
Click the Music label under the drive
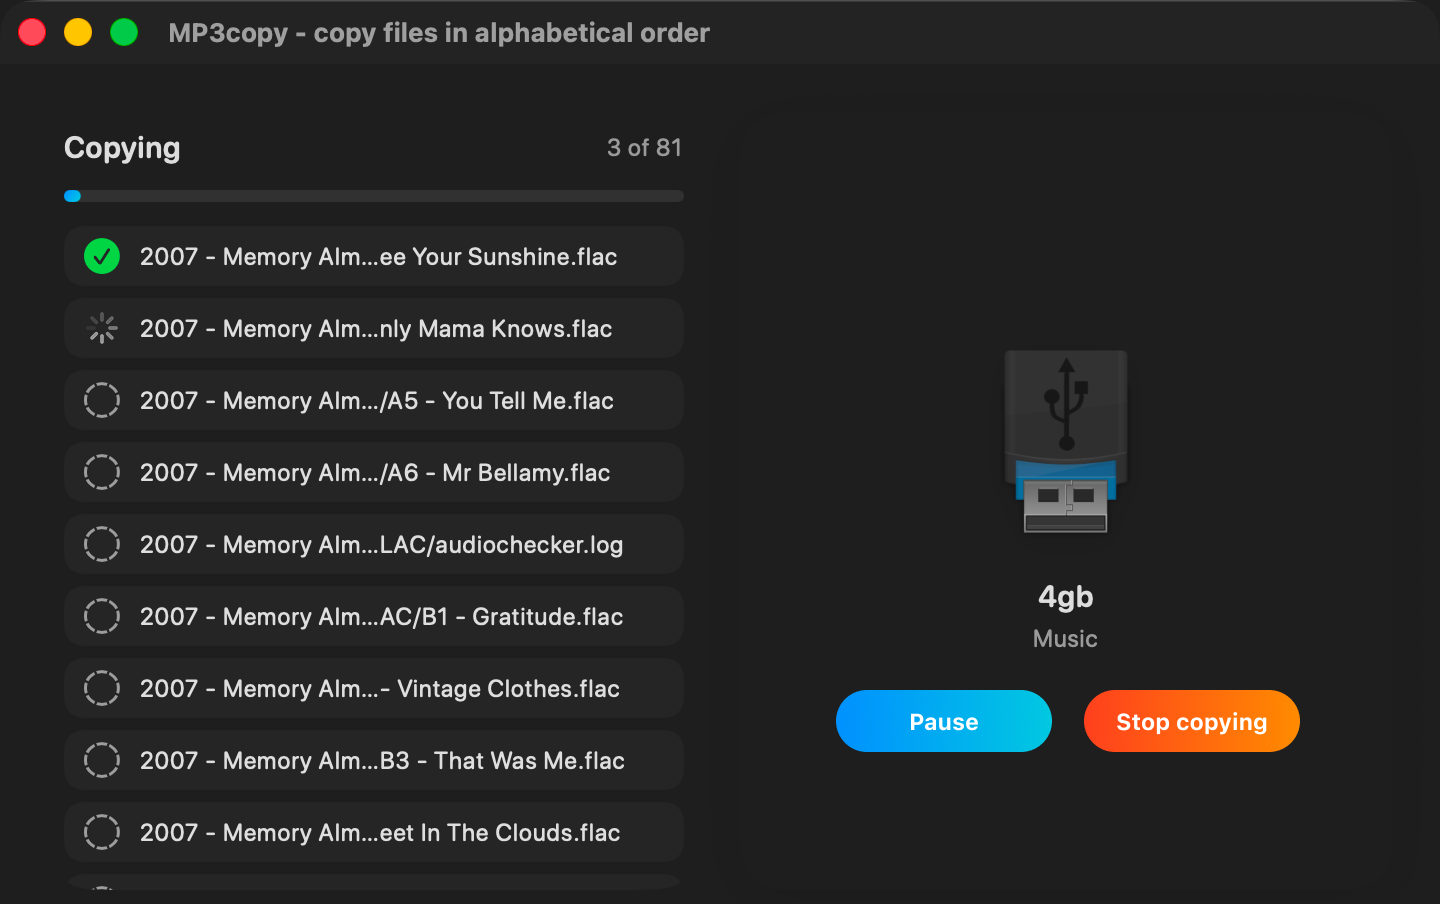click(1065, 639)
